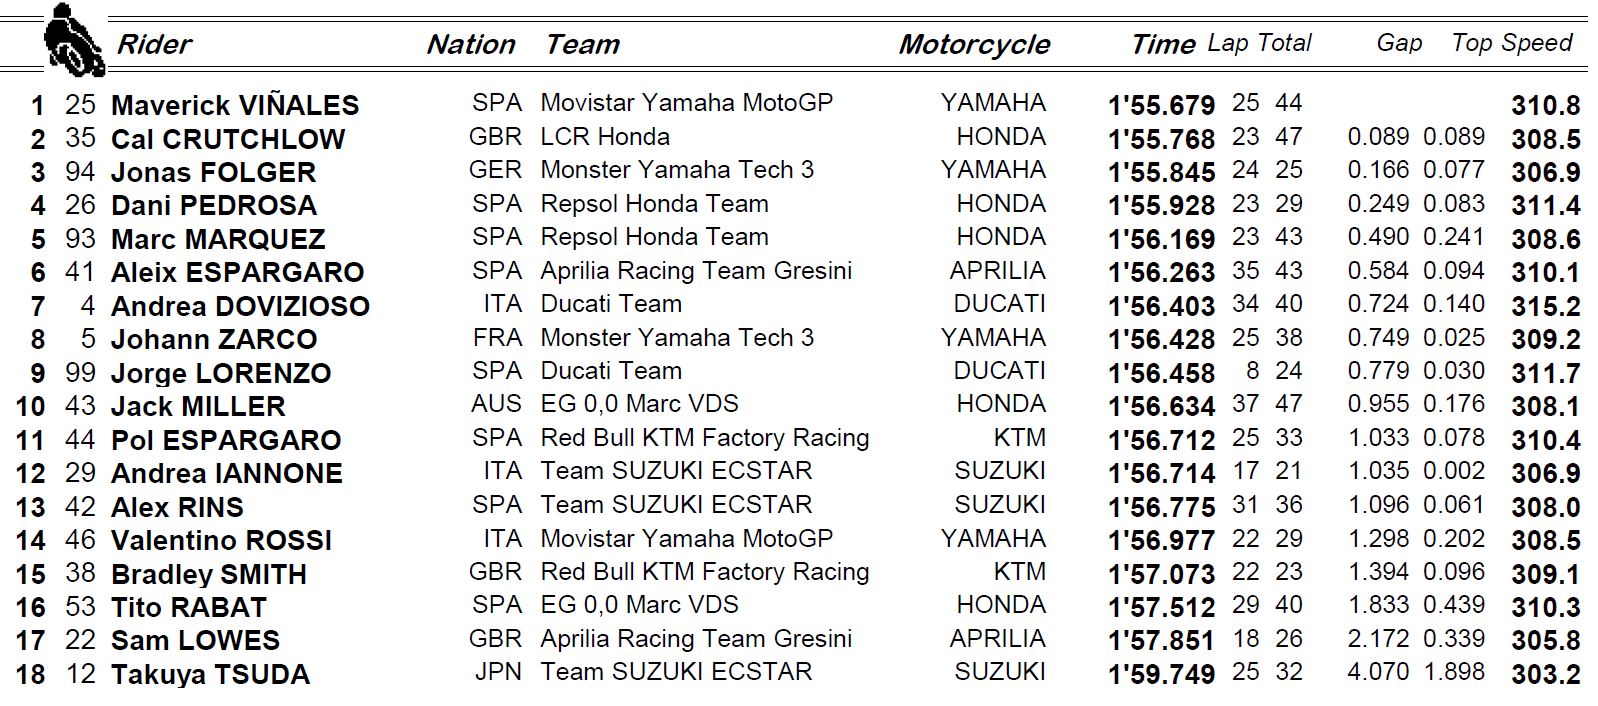Click the Team column header
Screen dimensions: 1598x706
click(x=582, y=45)
